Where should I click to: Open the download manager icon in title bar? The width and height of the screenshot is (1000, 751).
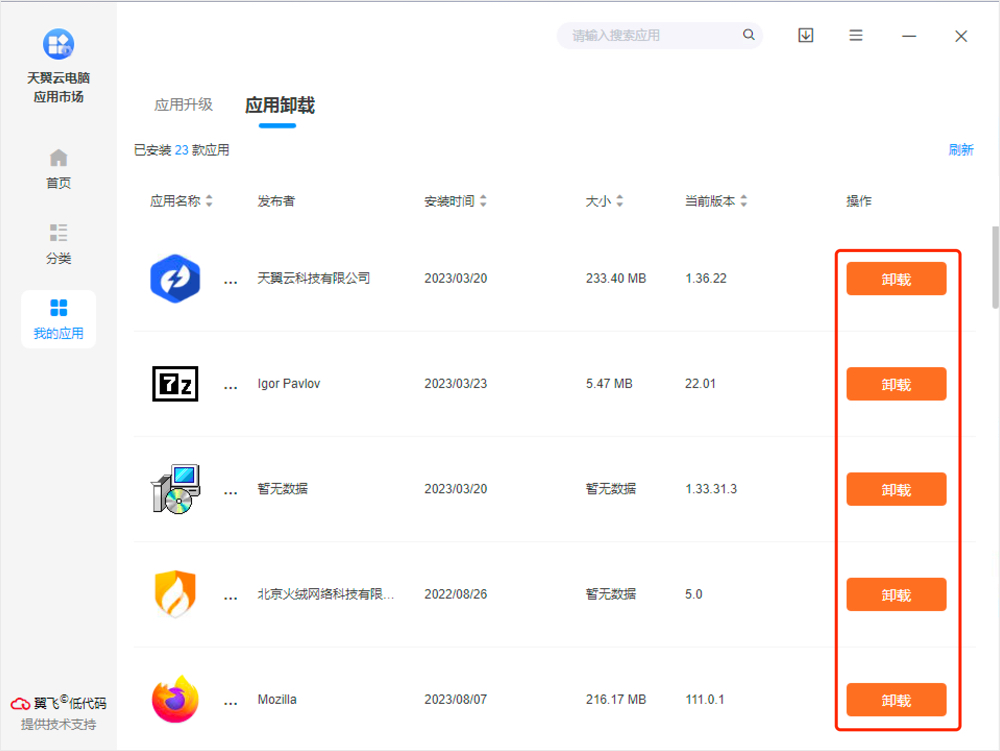(x=806, y=35)
